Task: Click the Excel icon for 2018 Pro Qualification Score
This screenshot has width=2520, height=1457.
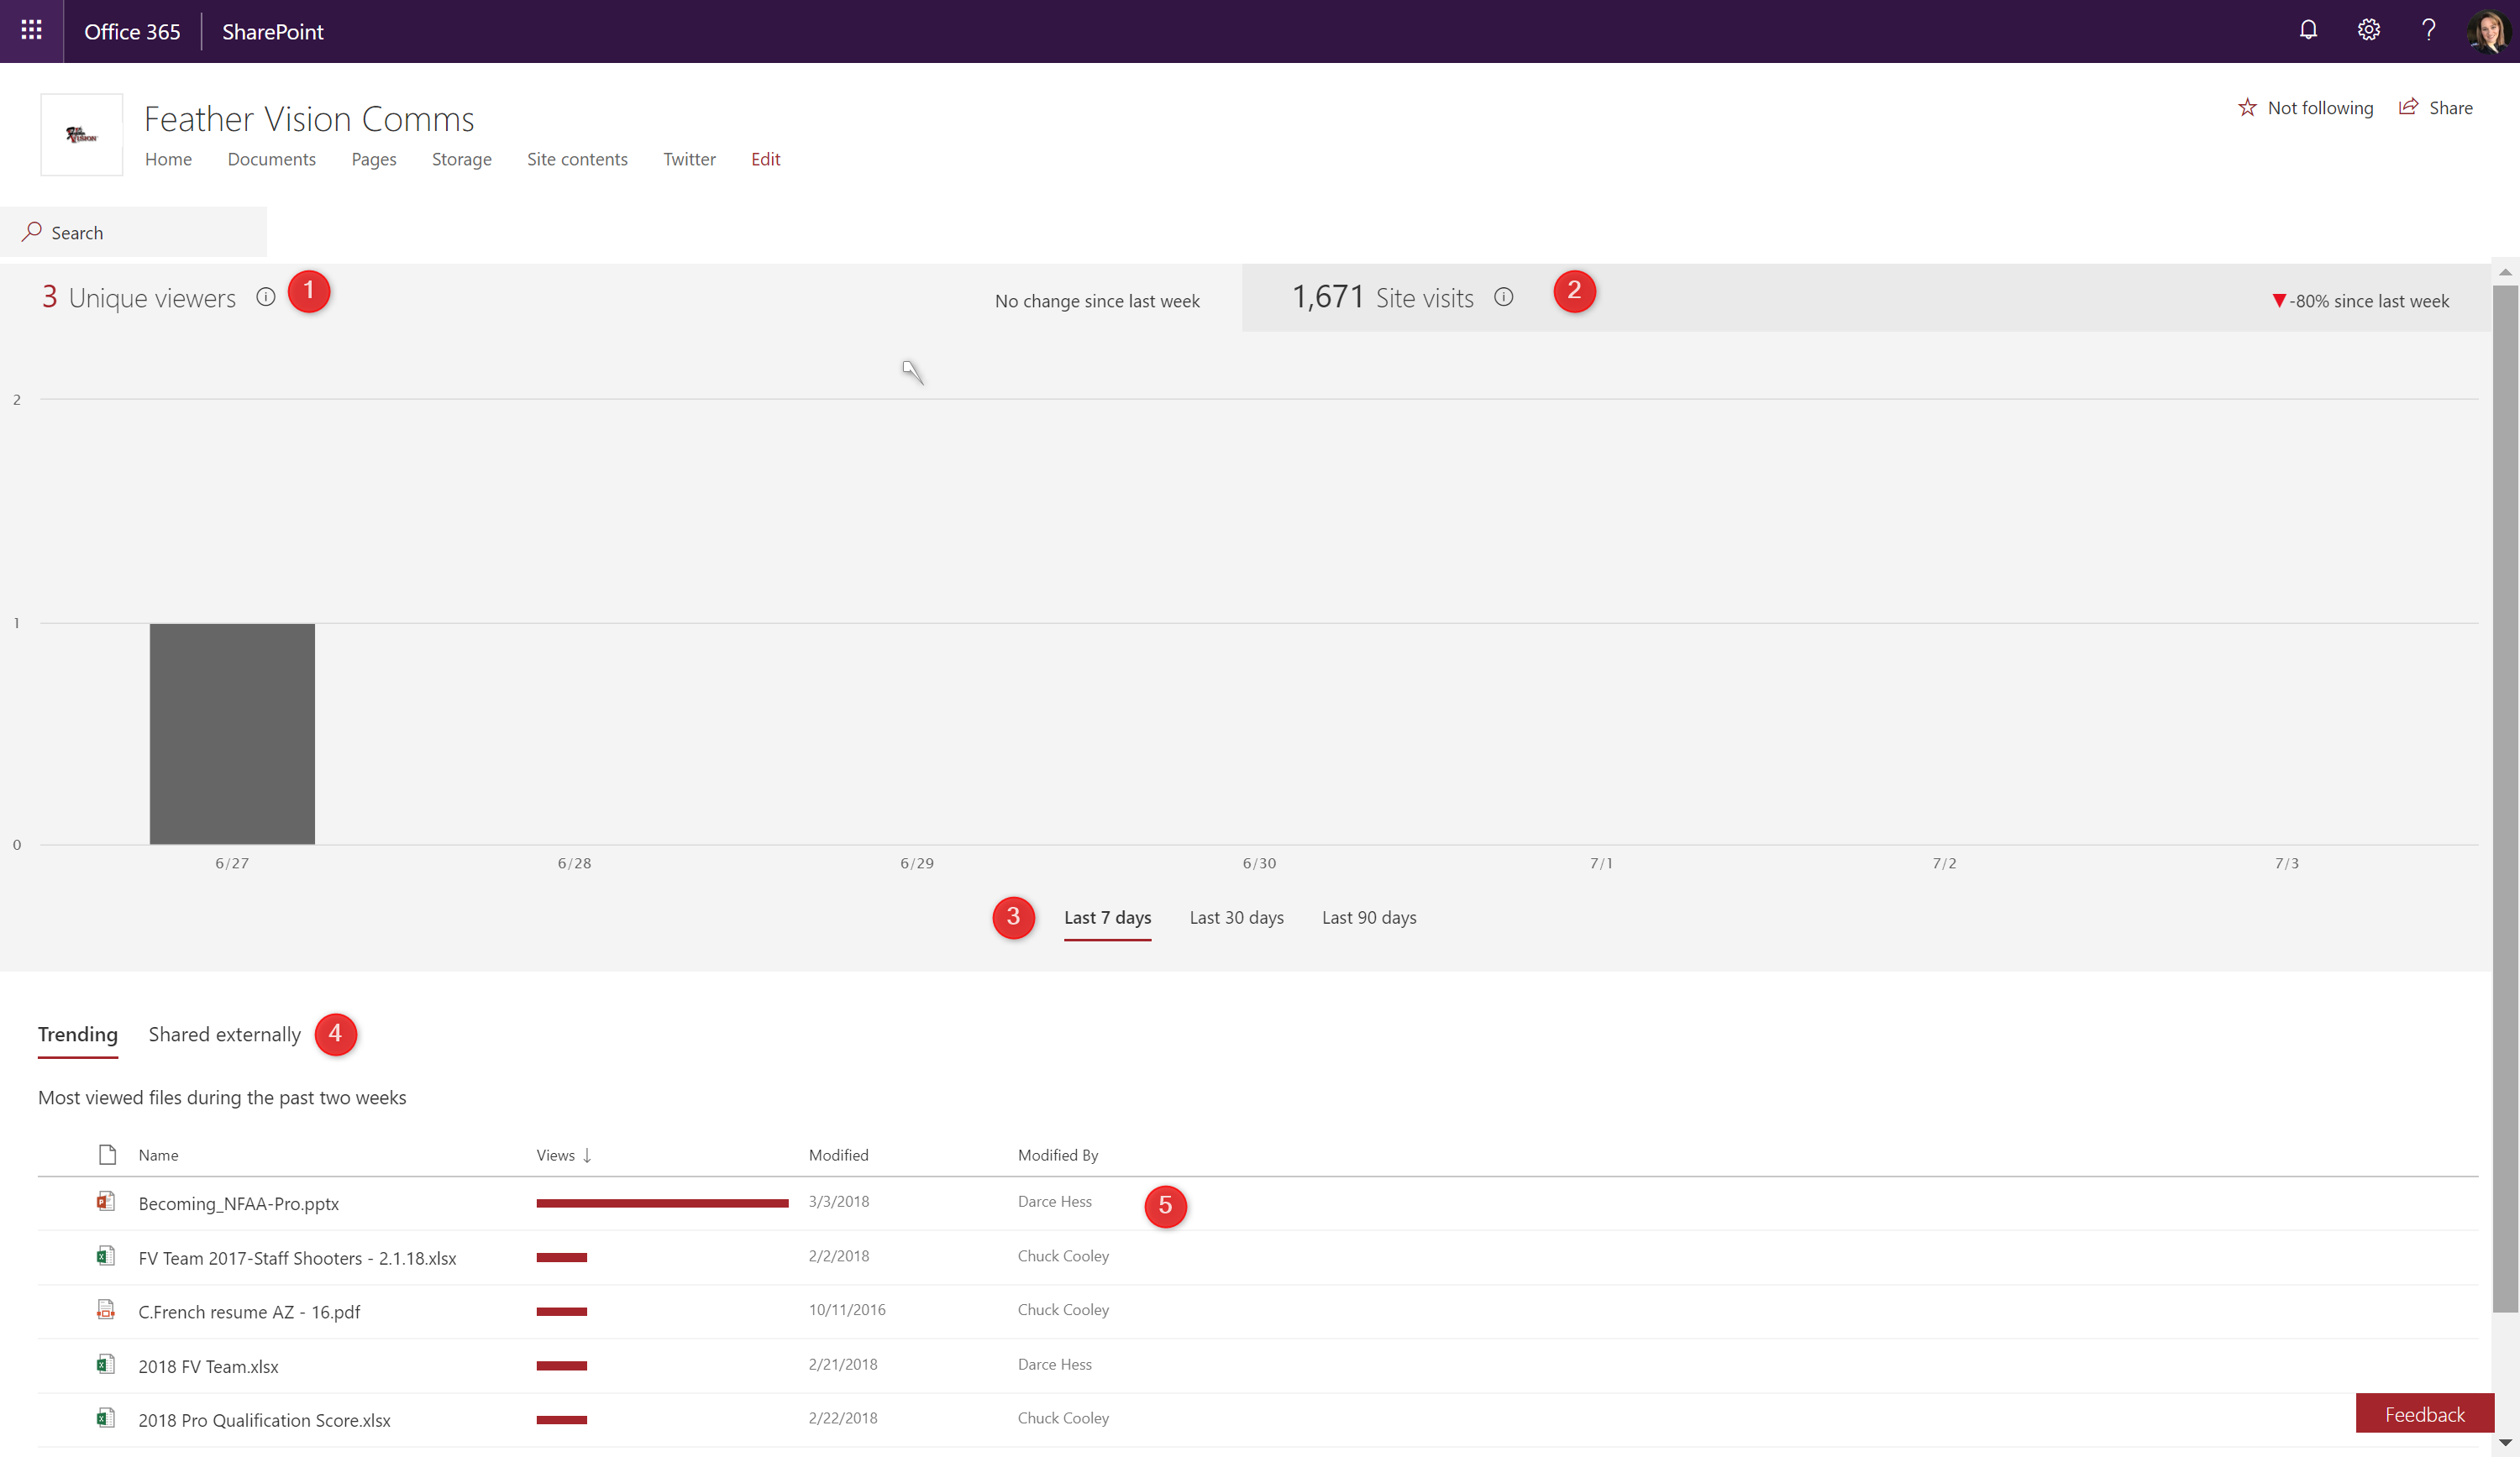Action: [105, 1418]
